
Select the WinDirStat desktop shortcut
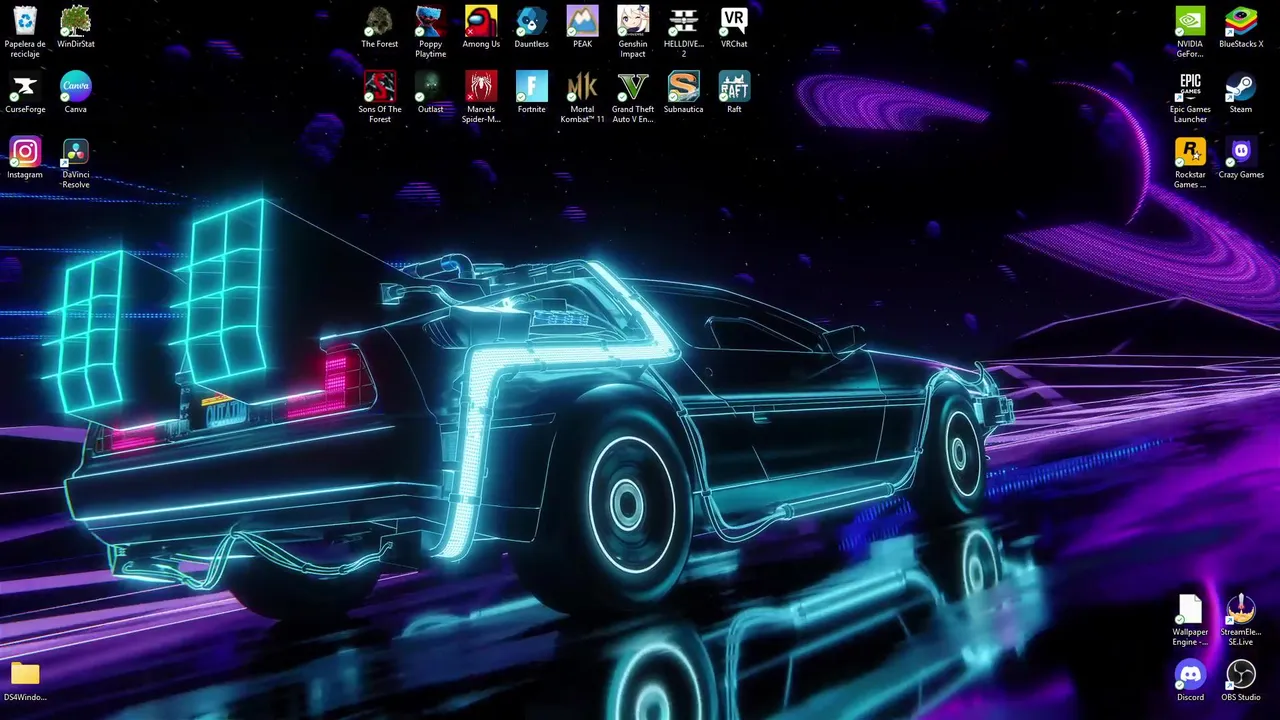(x=76, y=21)
